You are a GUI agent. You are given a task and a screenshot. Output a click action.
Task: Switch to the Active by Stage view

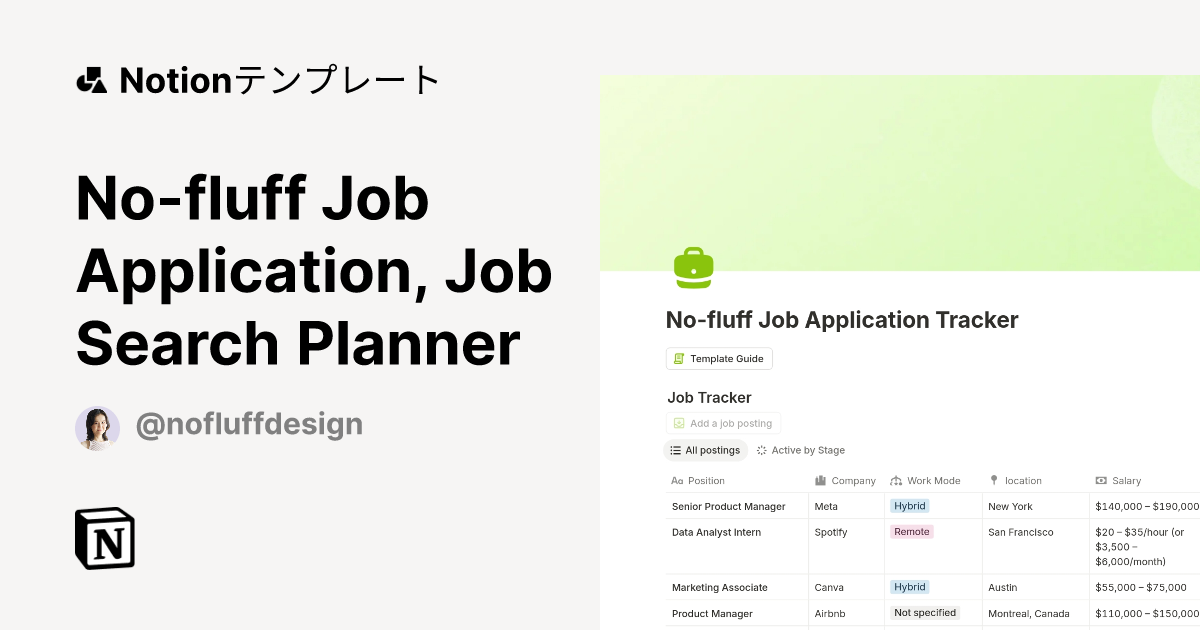click(805, 450)
